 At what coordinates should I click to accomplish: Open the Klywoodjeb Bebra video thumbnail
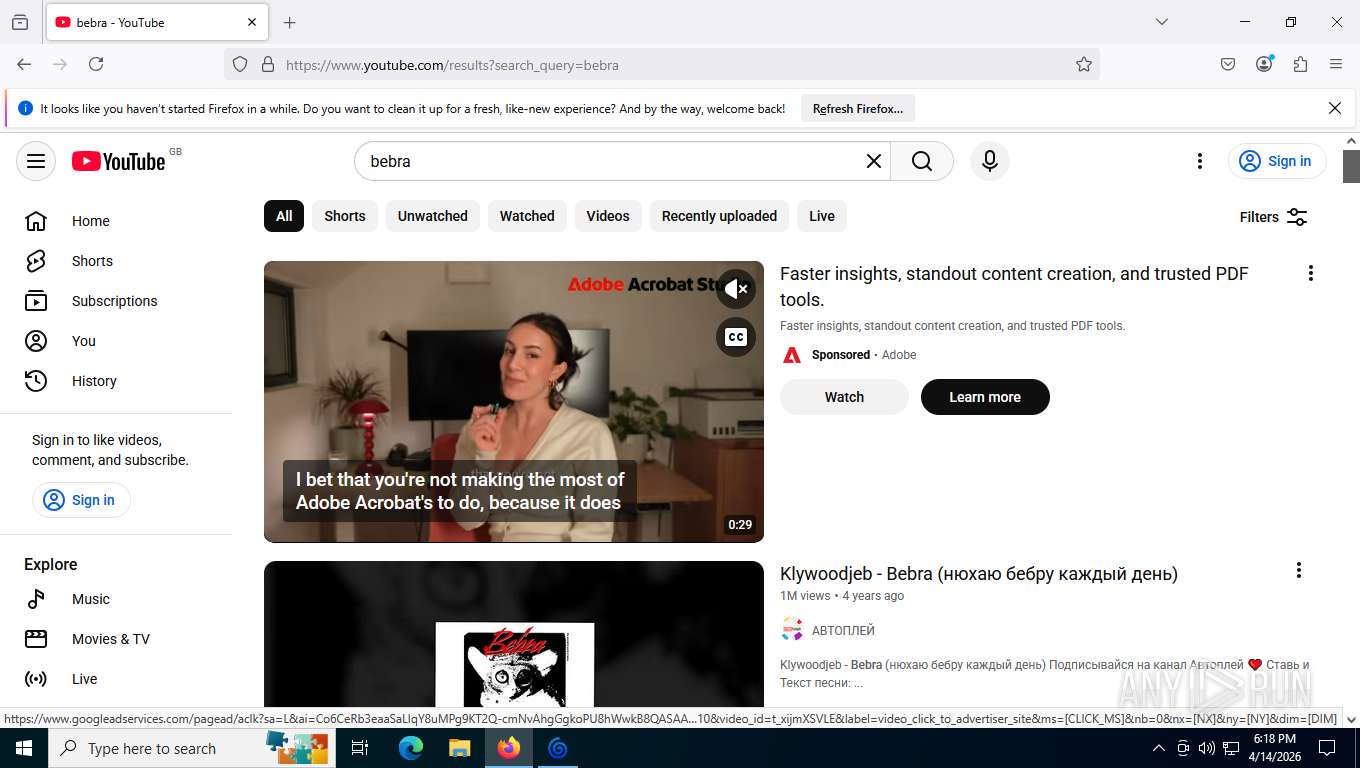pyautogui.click(x=514, y=634)
